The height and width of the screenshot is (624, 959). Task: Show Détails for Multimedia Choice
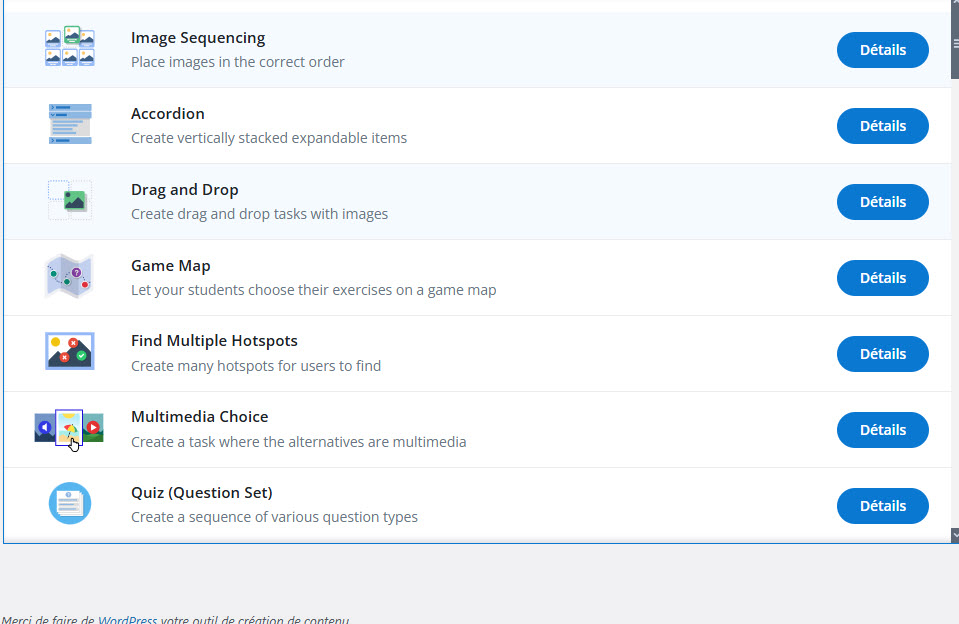point(882,430)
